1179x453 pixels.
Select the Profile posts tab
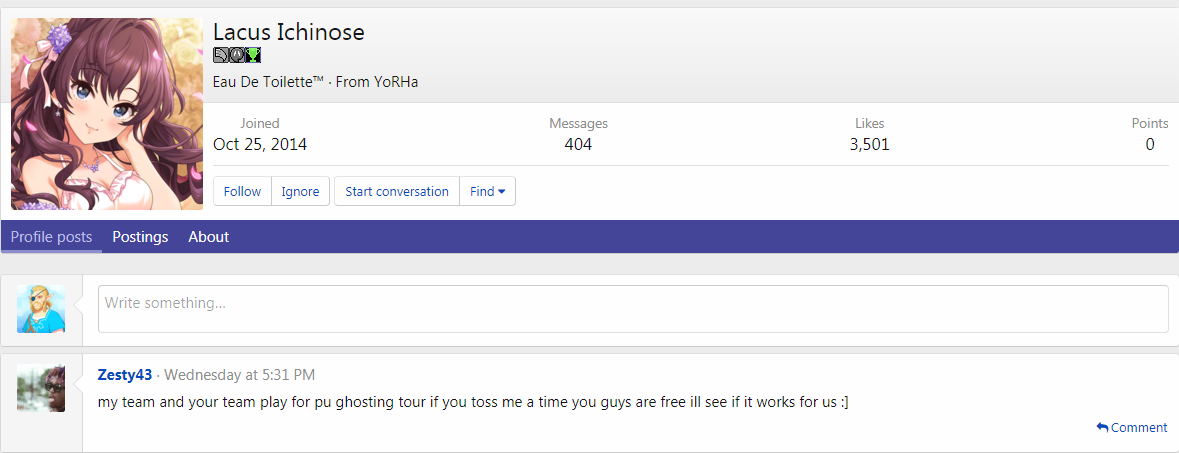click(51, 237)
